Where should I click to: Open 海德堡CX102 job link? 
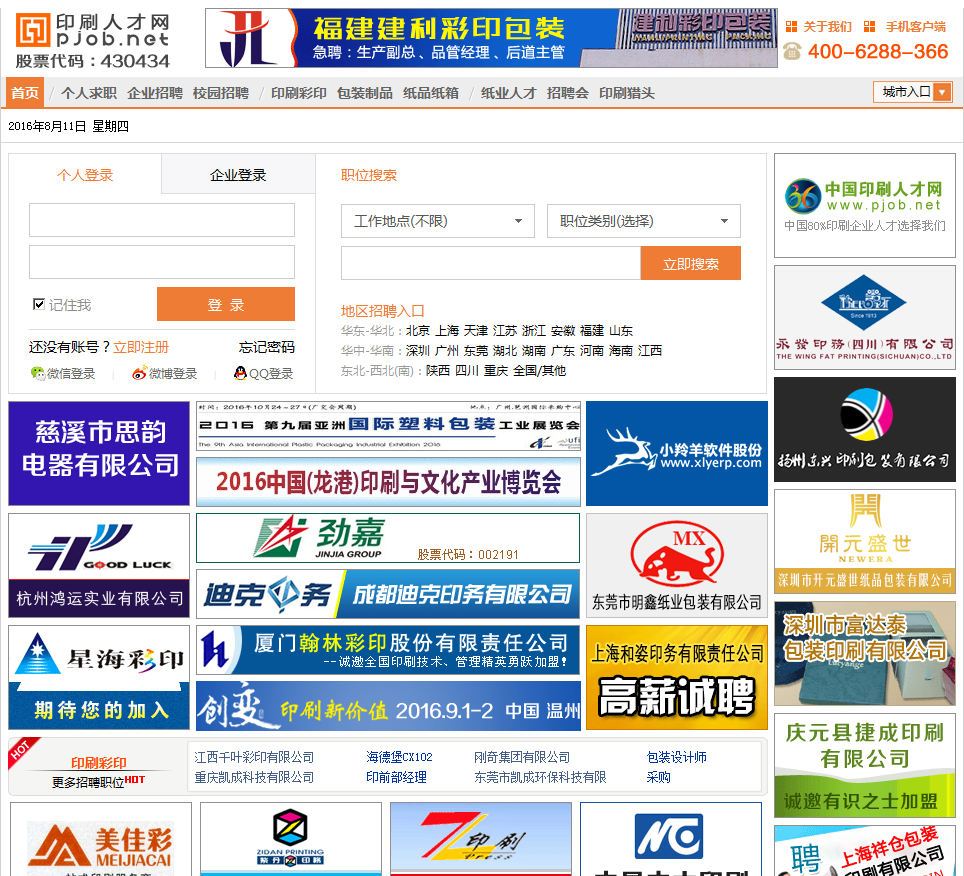pos(399,757)
